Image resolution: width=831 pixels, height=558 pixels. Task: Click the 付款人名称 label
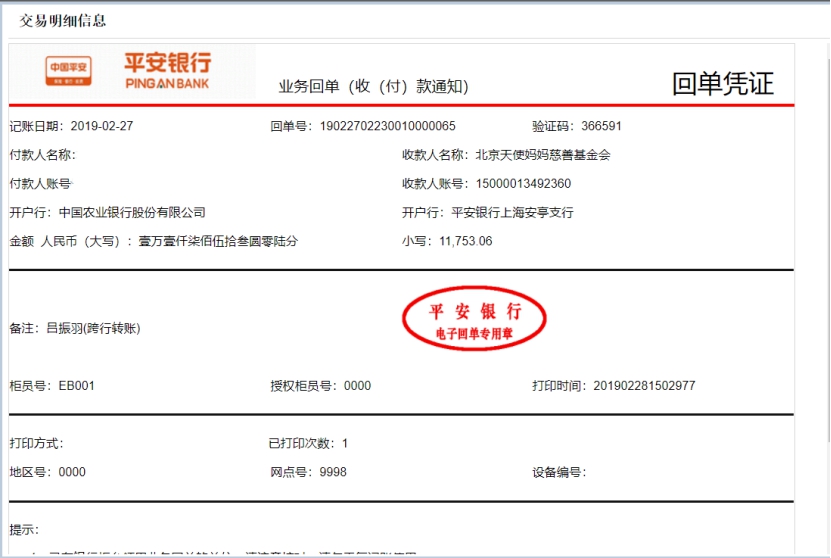pyautogui.click(x=42, y=155)
